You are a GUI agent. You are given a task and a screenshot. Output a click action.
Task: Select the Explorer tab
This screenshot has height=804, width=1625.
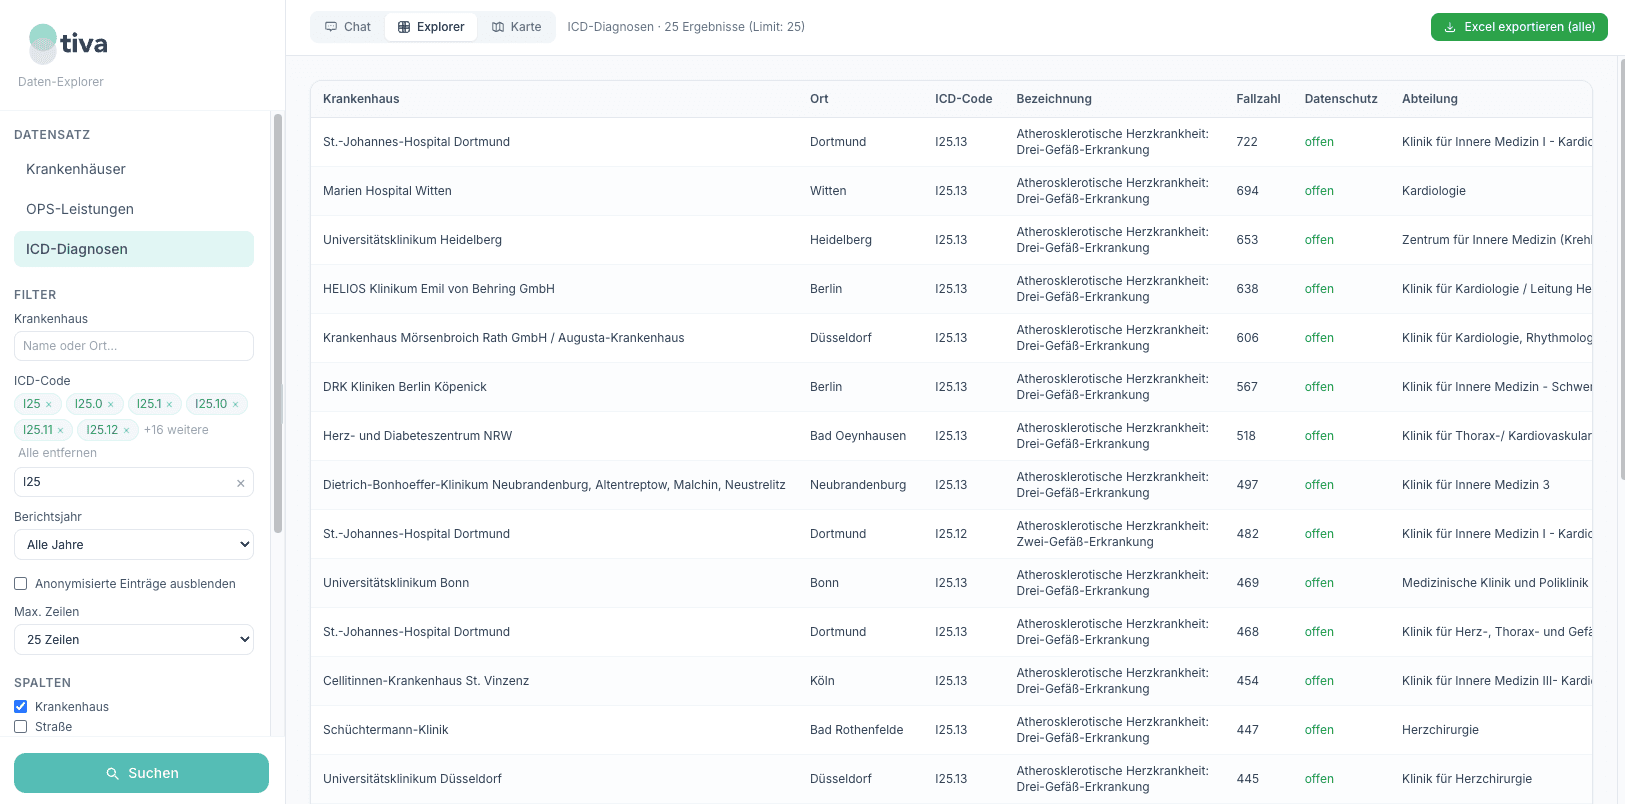431,27
